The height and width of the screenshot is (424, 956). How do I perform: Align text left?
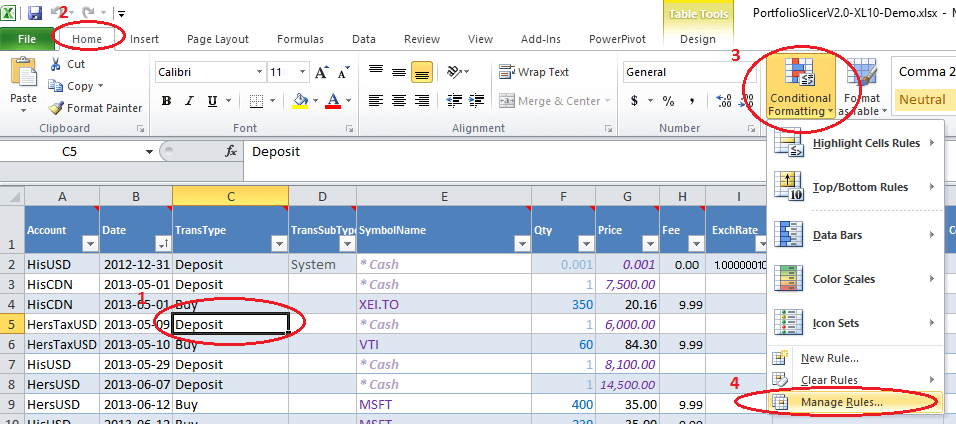376,101
